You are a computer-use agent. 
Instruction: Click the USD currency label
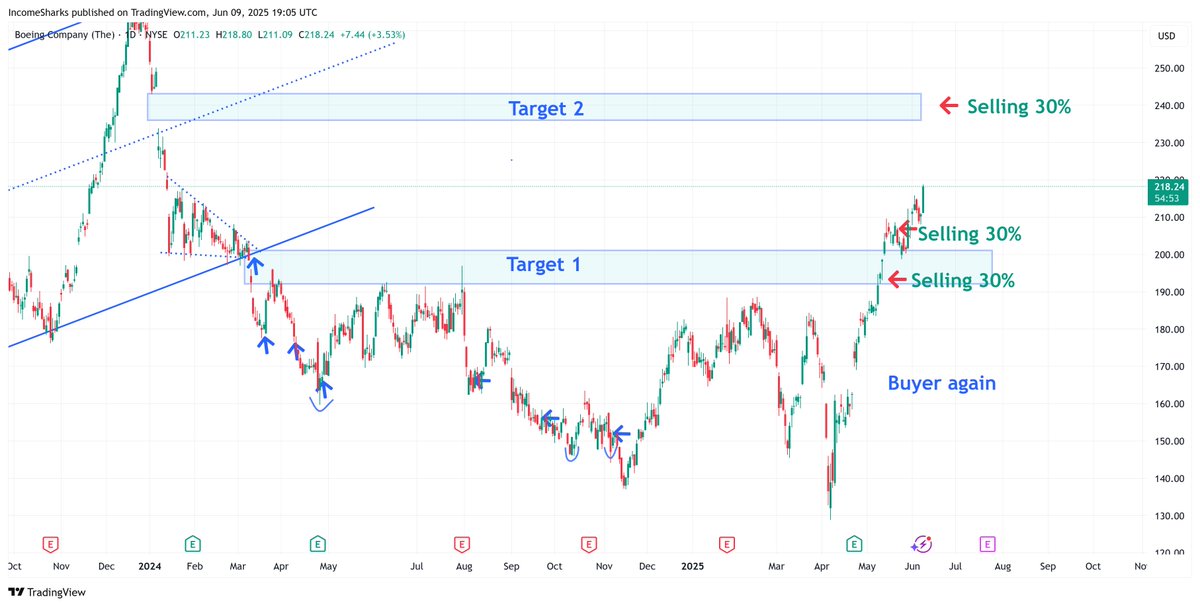pos(1166,36)
